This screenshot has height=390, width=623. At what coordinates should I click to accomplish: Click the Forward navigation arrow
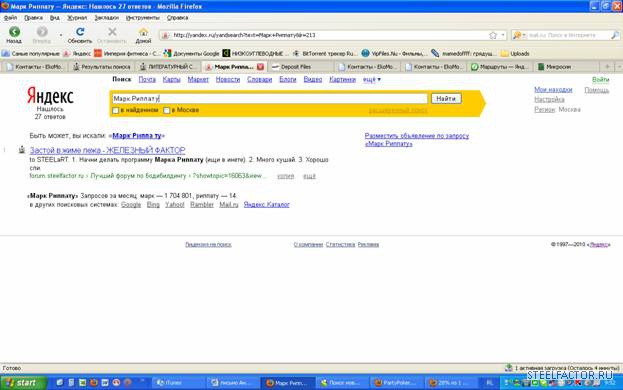42,32
